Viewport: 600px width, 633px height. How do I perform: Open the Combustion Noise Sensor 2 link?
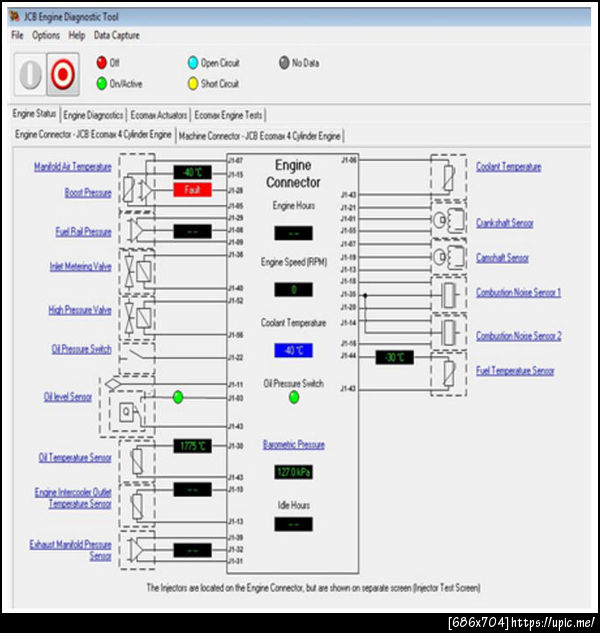pos(519,336)
